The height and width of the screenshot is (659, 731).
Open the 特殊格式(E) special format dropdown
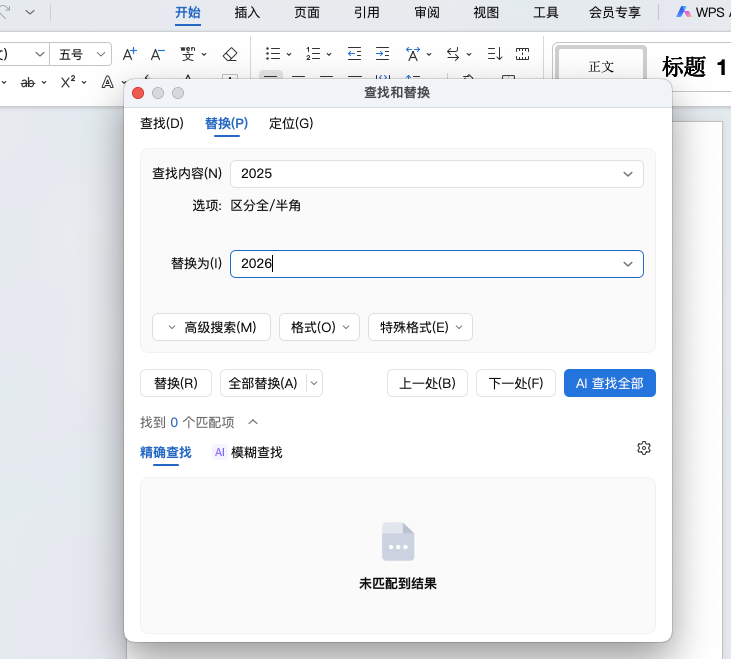(421, 327)
